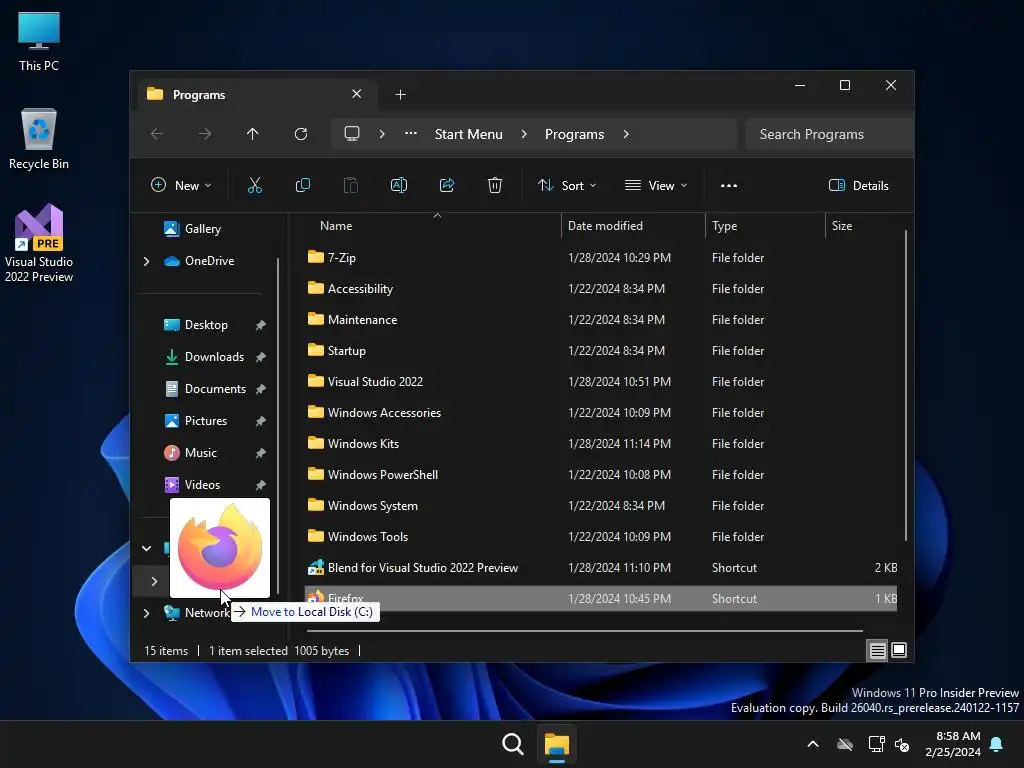Click the Rename icon in the toolbar
Image resolution: width=1024 pixels, height=768 pixels.
pos(399,185)
